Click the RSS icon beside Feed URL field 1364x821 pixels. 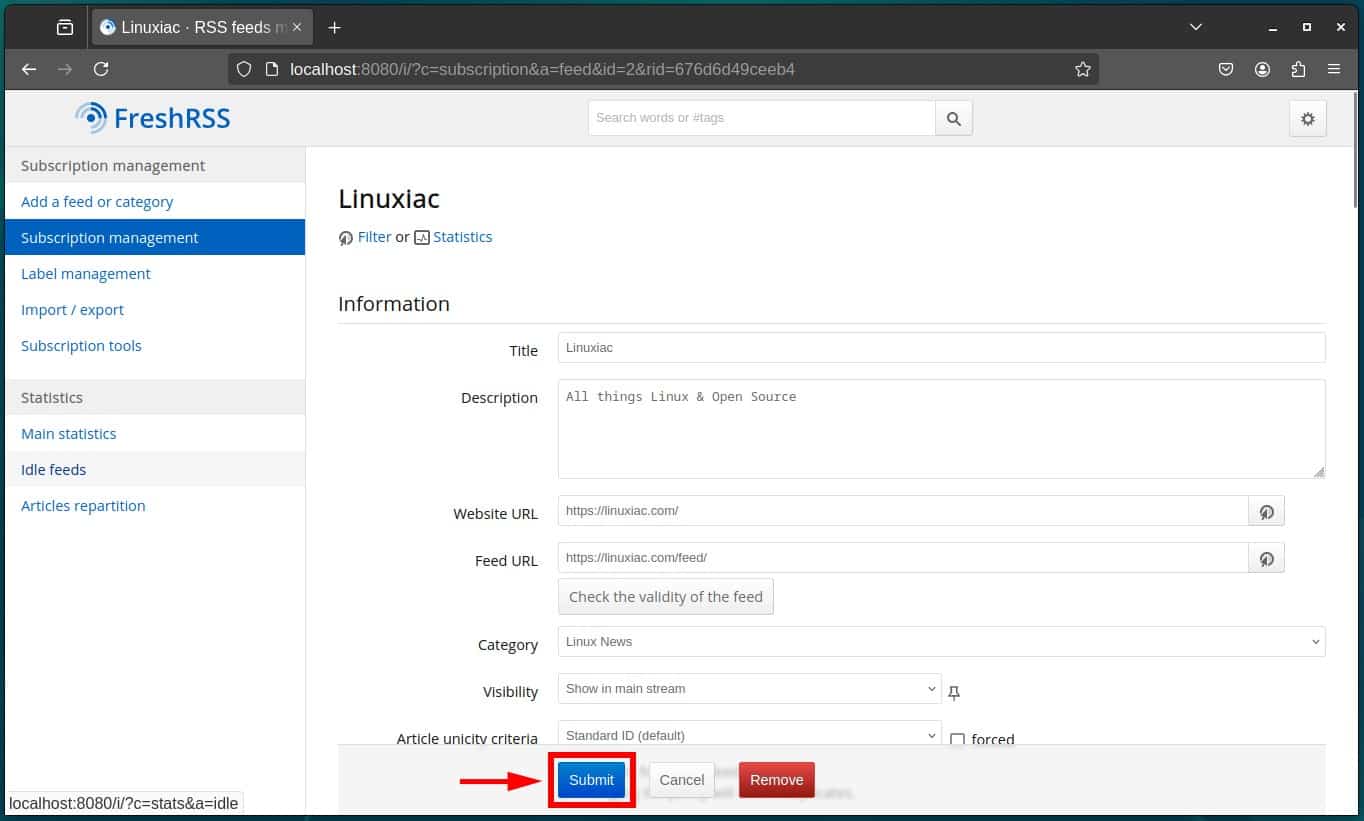click(1266, 558)
